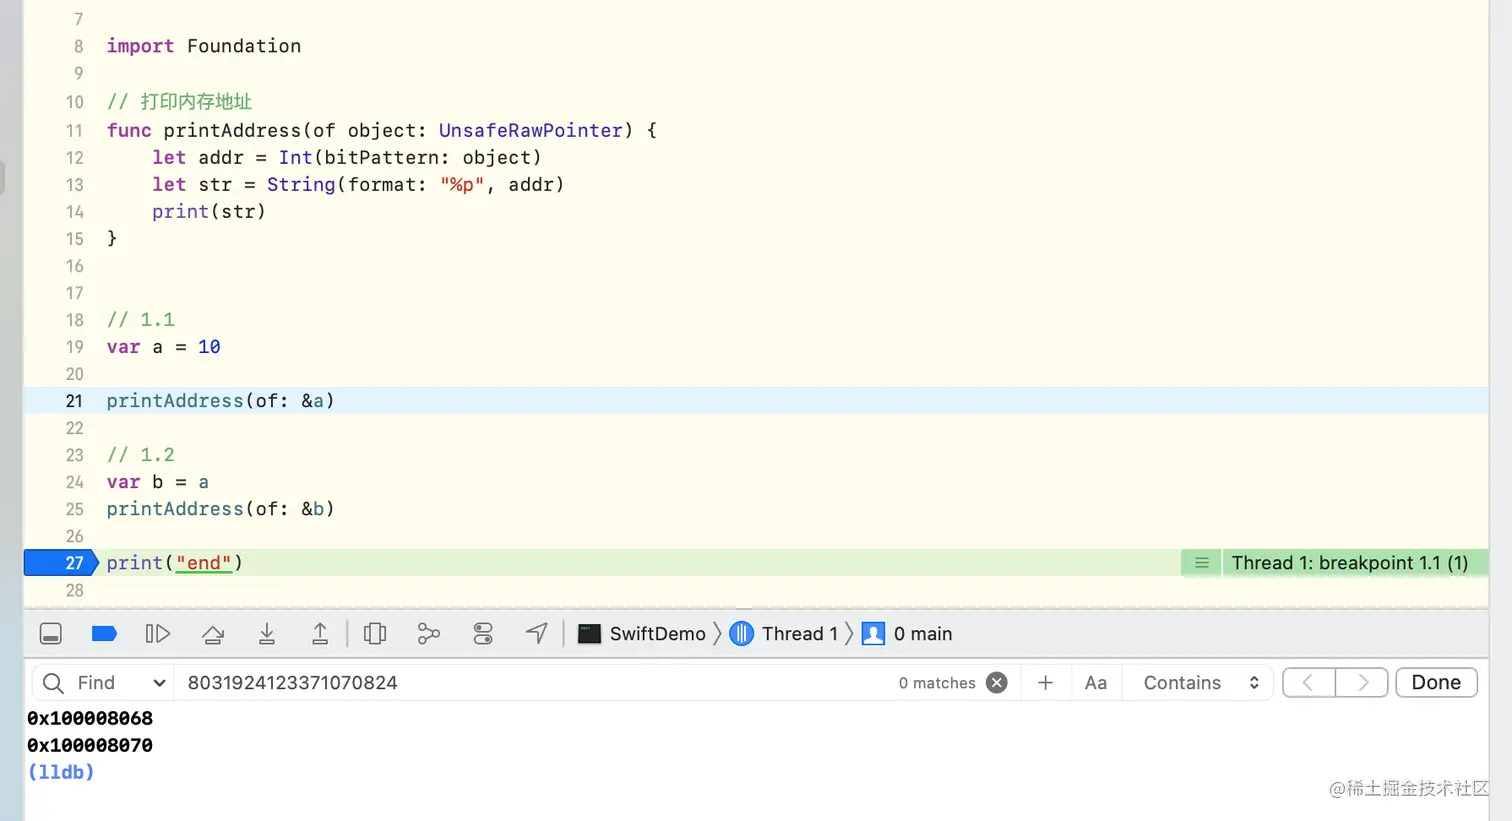
Task: Open the Contains match-type dropdown
Action: pyautogui.click(x=1200, y=683)
